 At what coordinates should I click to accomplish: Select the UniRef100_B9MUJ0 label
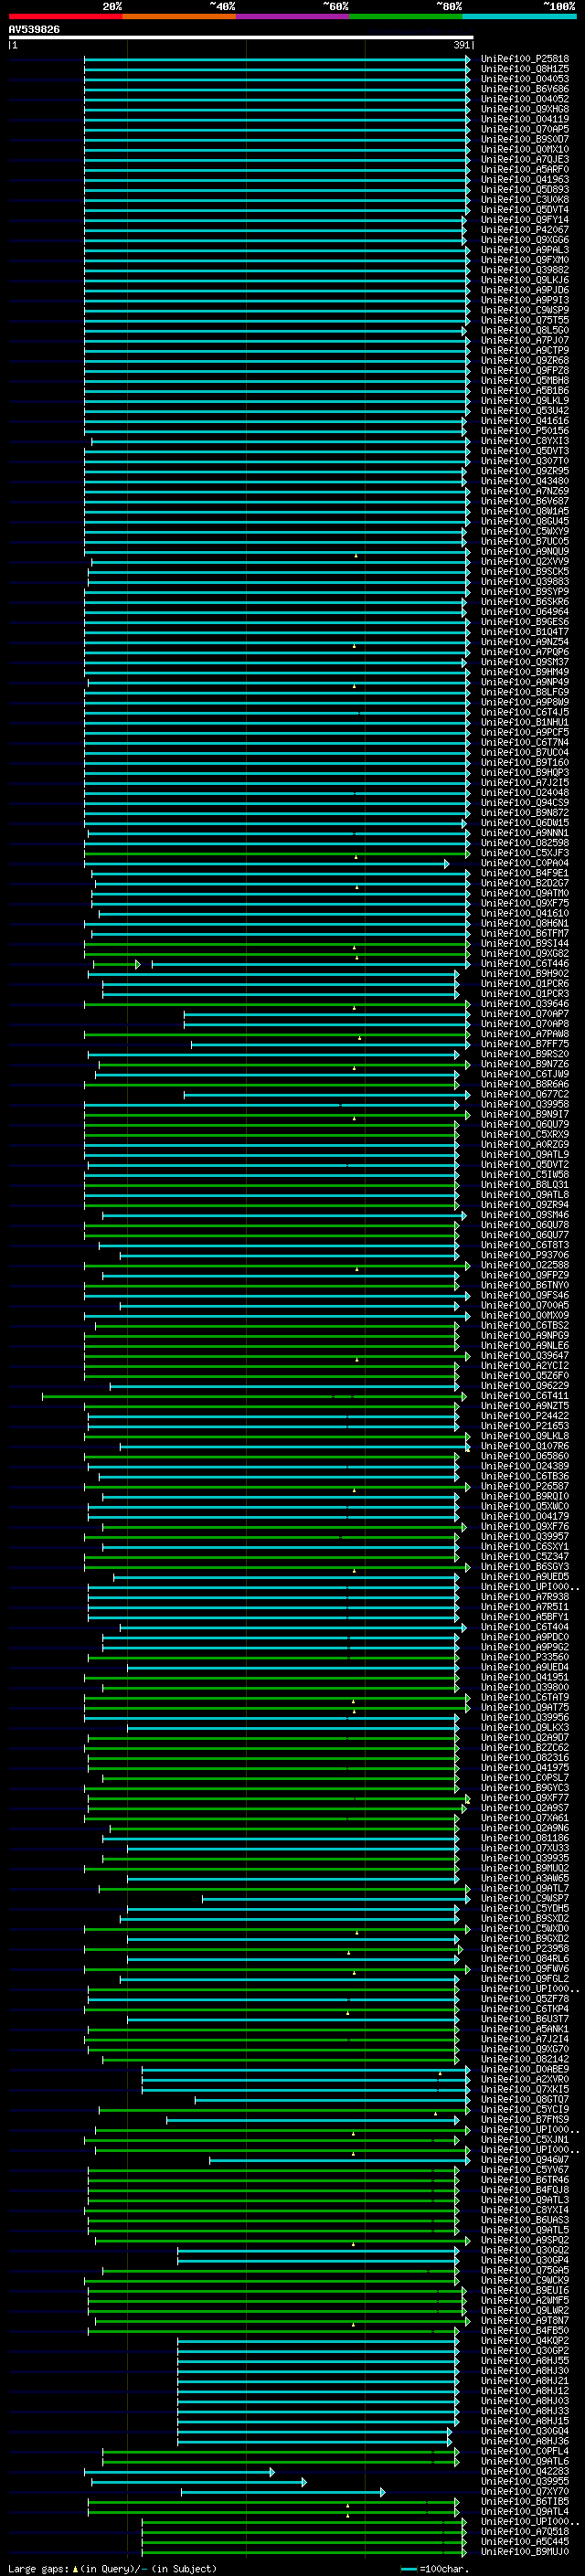point(525,2552)
